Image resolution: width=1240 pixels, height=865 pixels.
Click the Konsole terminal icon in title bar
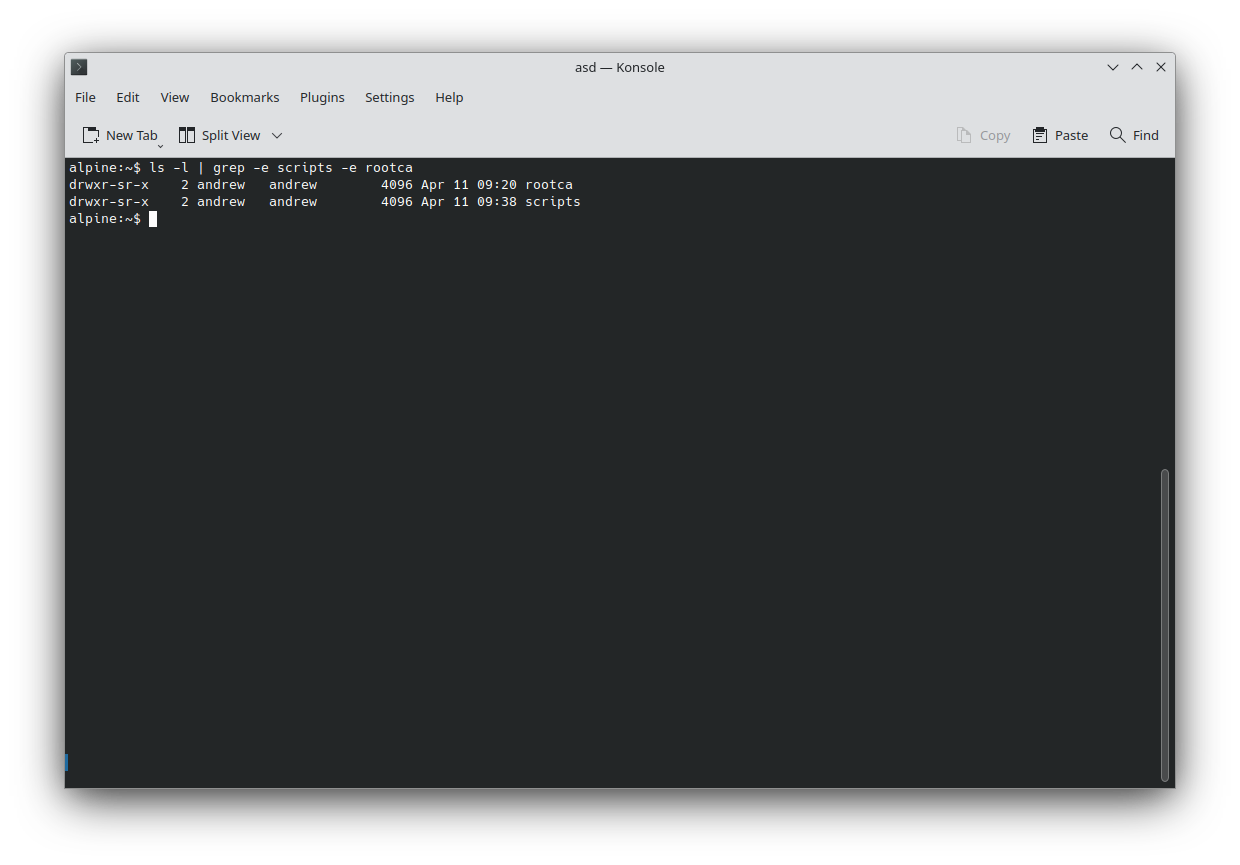80,67
